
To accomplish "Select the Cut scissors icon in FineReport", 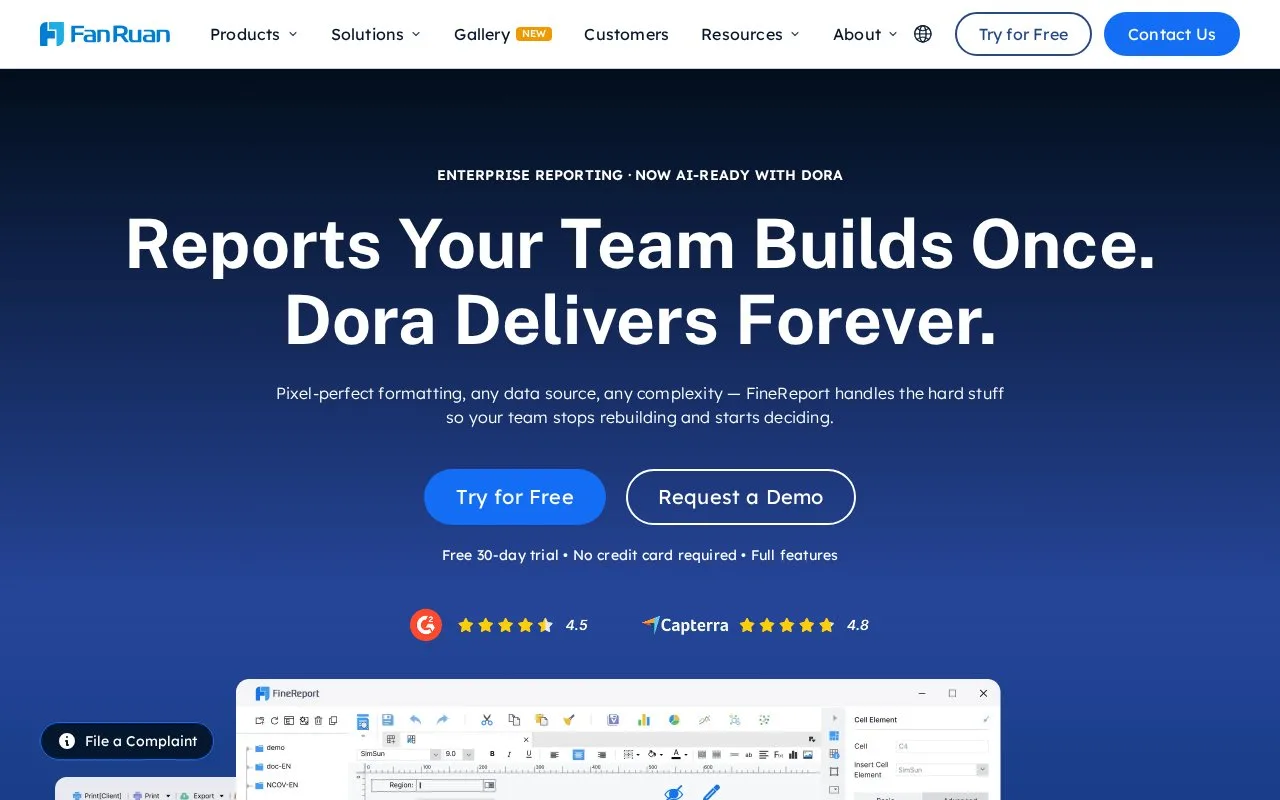I will [x=487, y=719].
